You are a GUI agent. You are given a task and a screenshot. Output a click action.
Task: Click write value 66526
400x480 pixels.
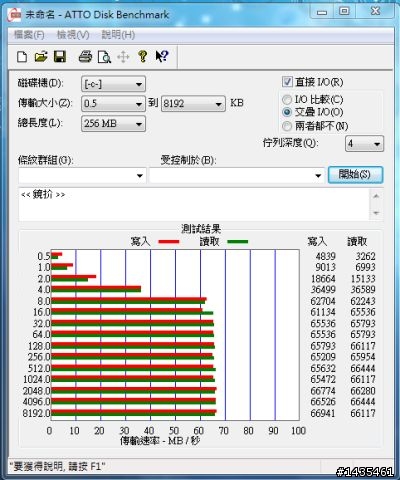[323, 402]
